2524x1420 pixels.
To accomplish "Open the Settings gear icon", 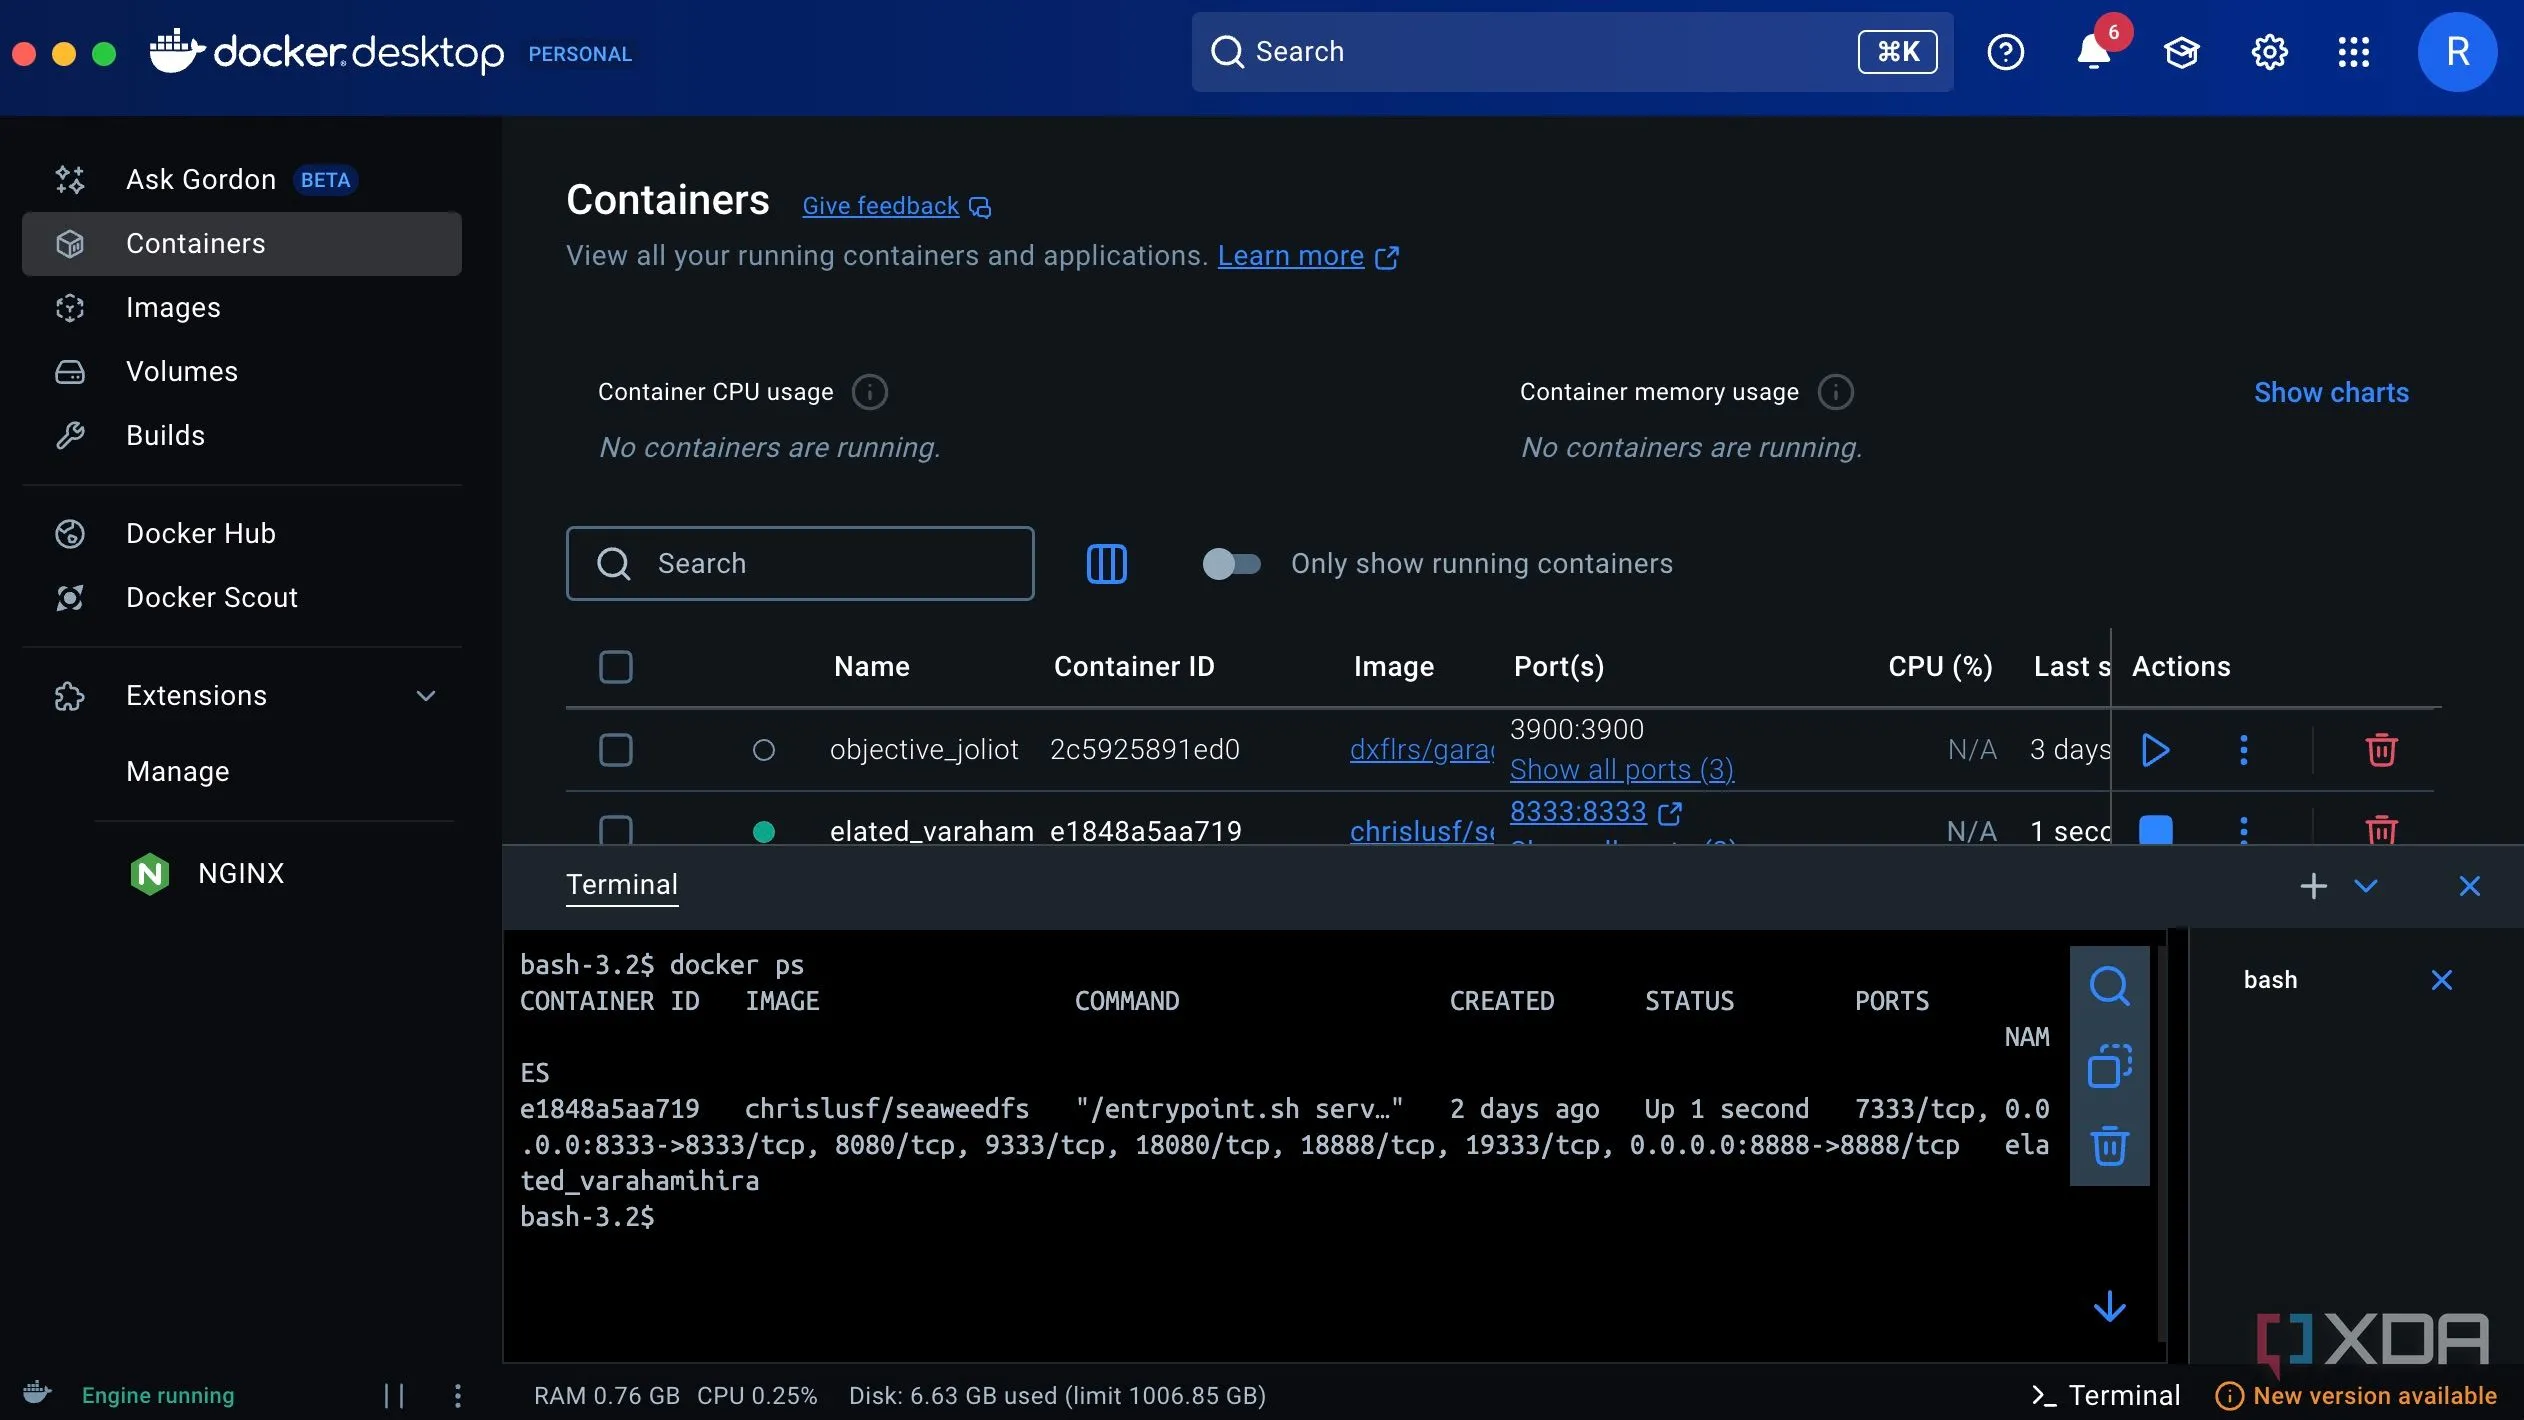I will pyautogui.click(x=2269, y=52).
